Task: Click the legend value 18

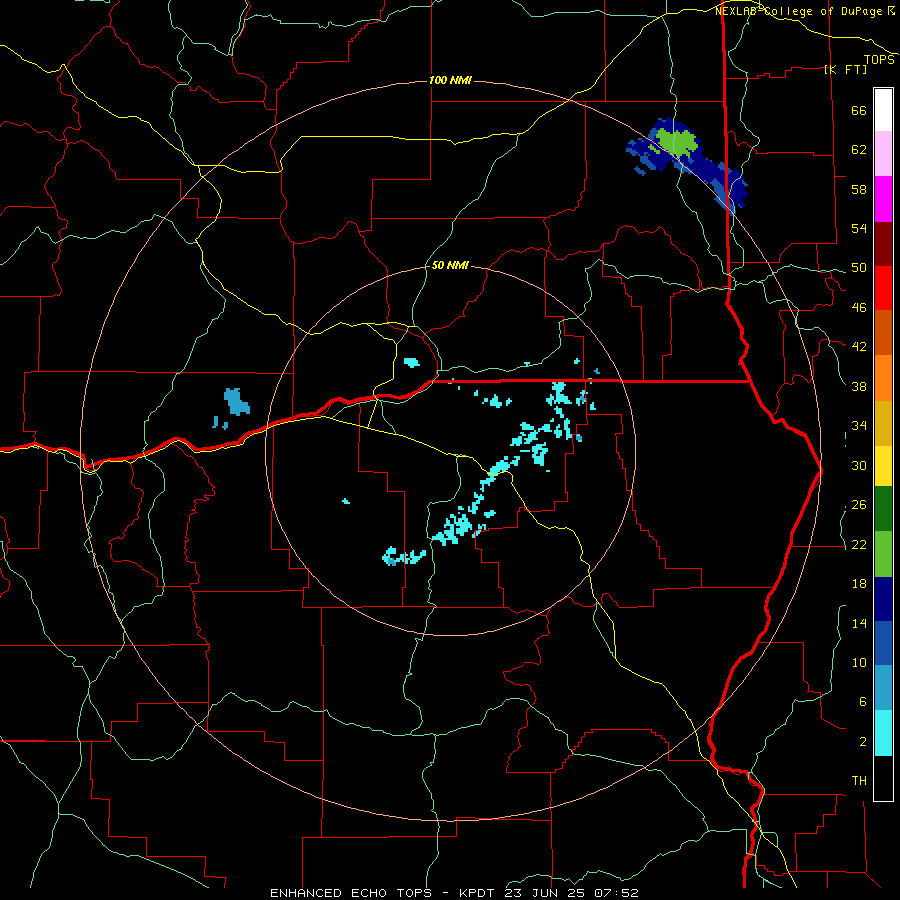Action: pos(859,584)
